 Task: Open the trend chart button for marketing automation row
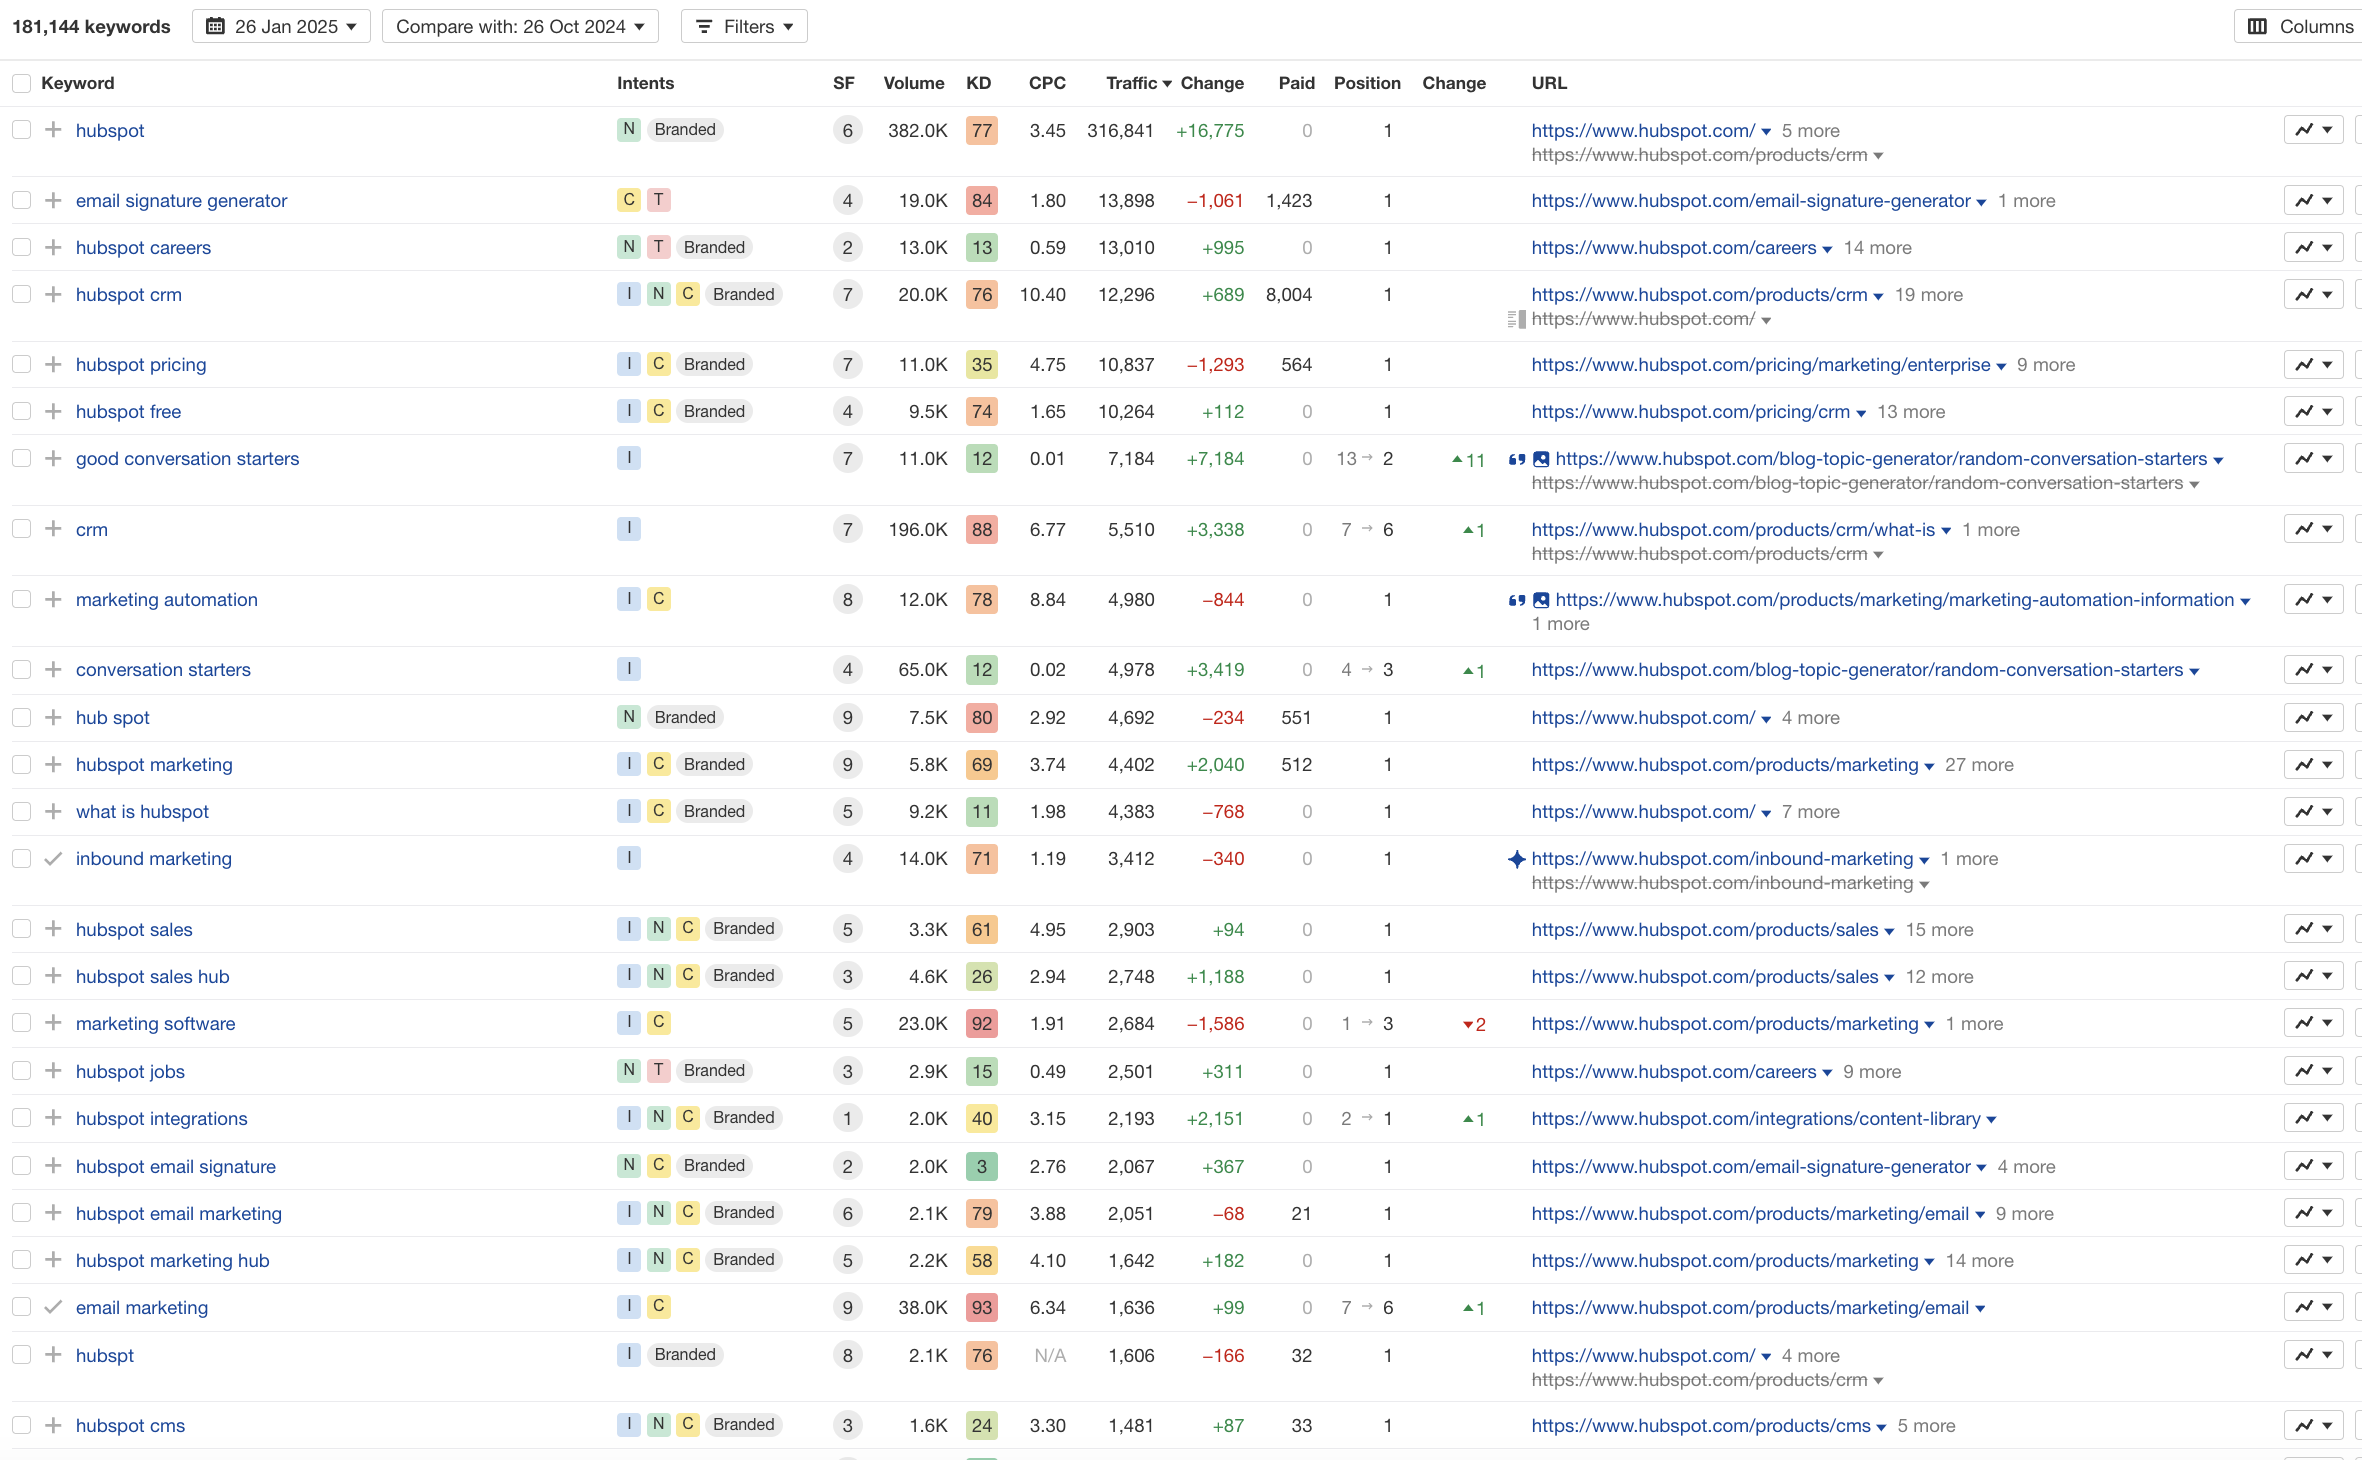pyautogui.click(x=2313, y=599)
